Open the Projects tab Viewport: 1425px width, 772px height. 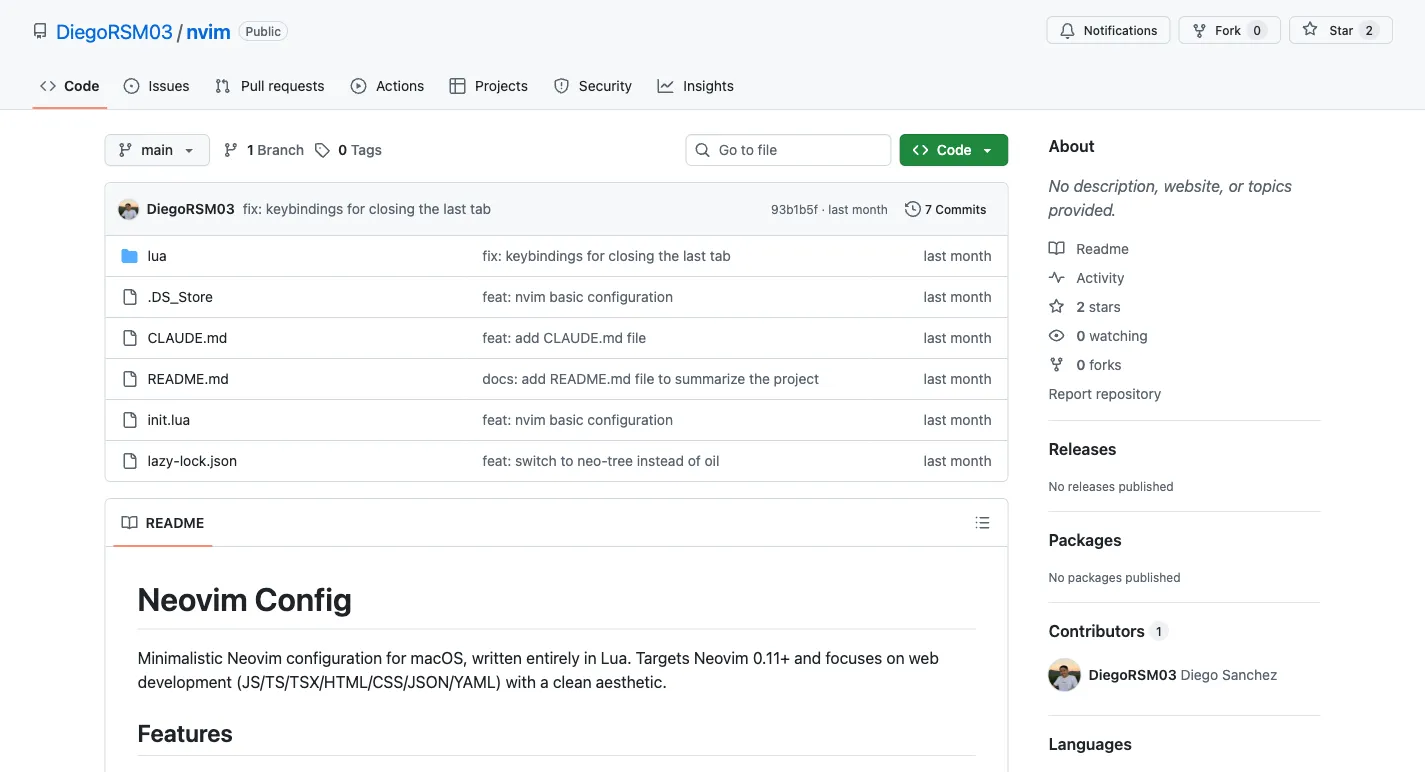pyautogui.click(x=489, y=86)
